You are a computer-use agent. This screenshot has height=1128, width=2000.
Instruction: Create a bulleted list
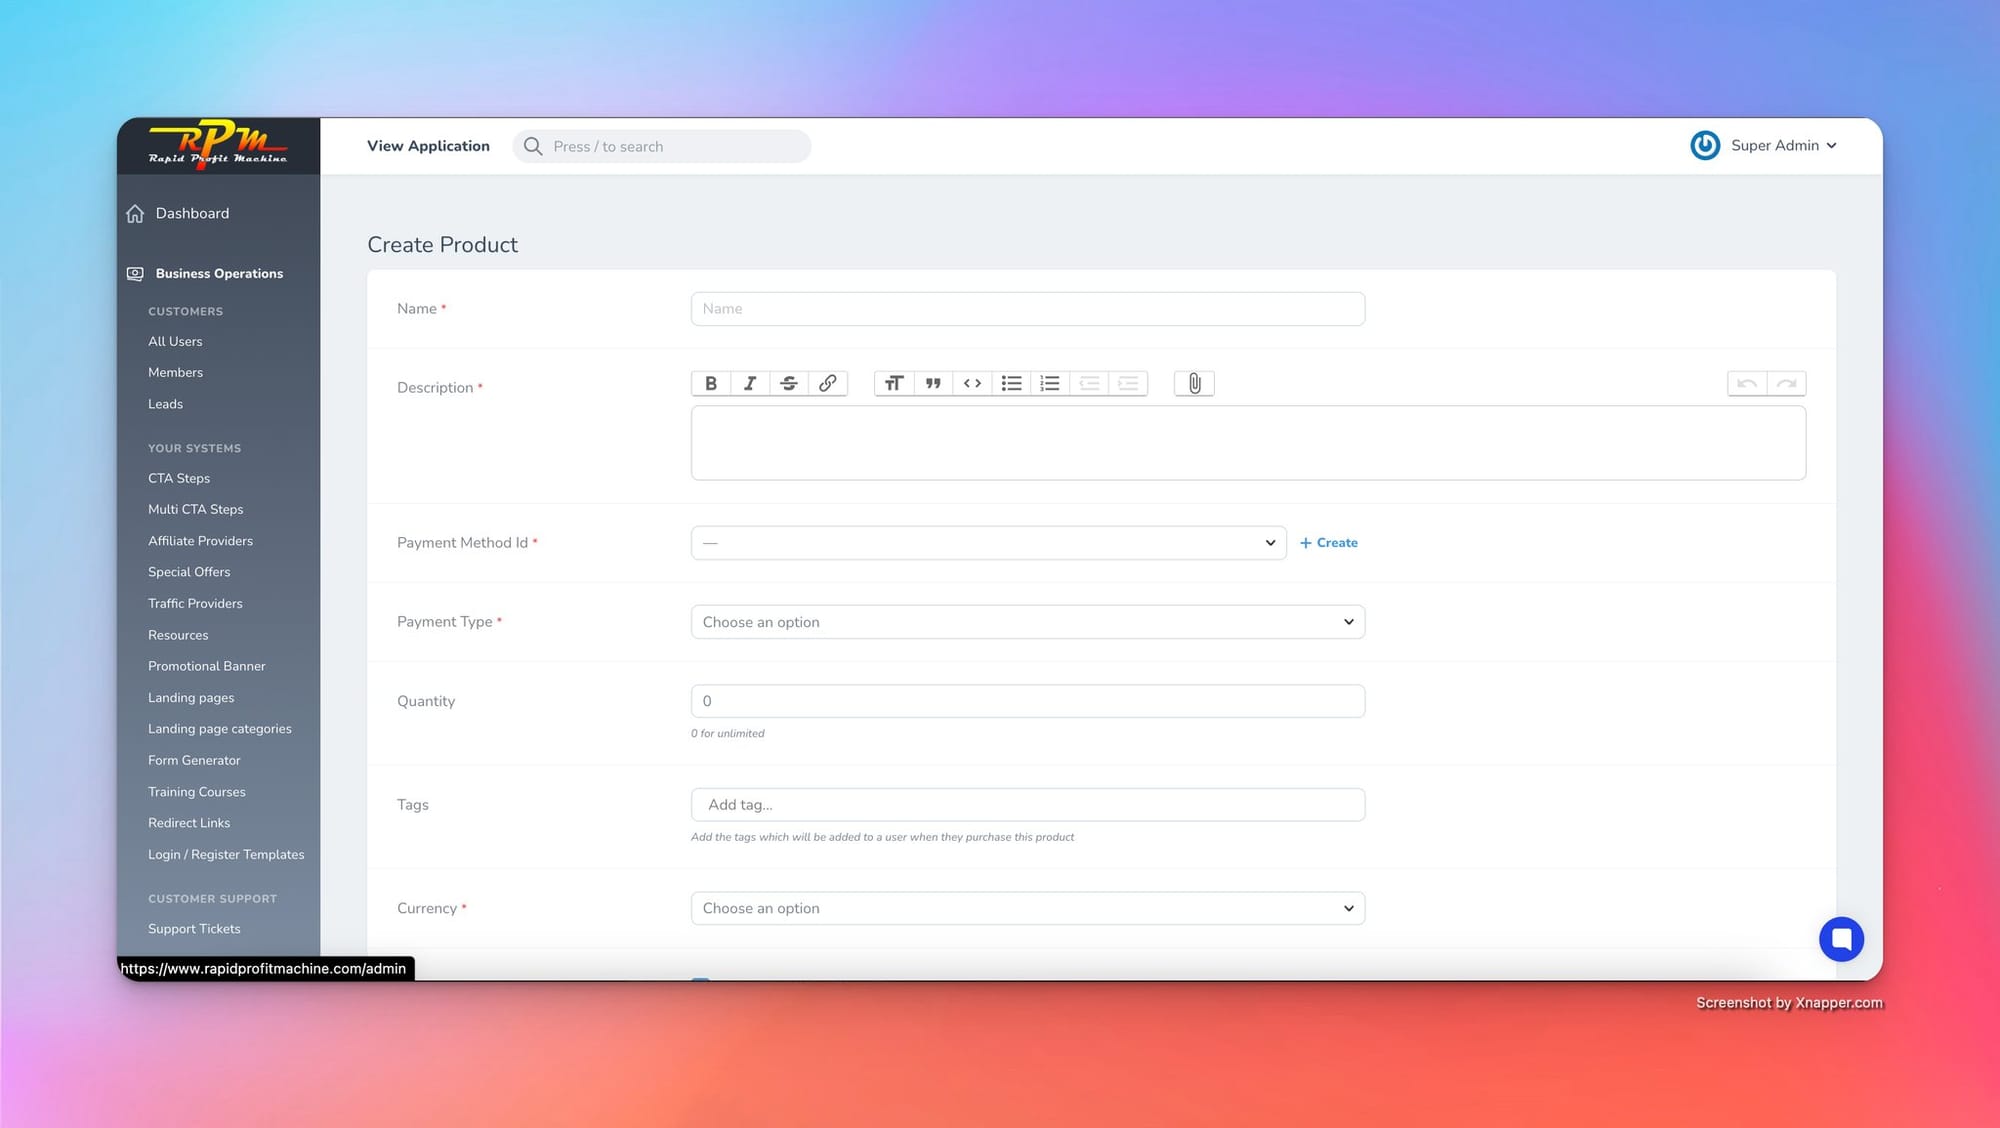click(x=1011, y=383)
